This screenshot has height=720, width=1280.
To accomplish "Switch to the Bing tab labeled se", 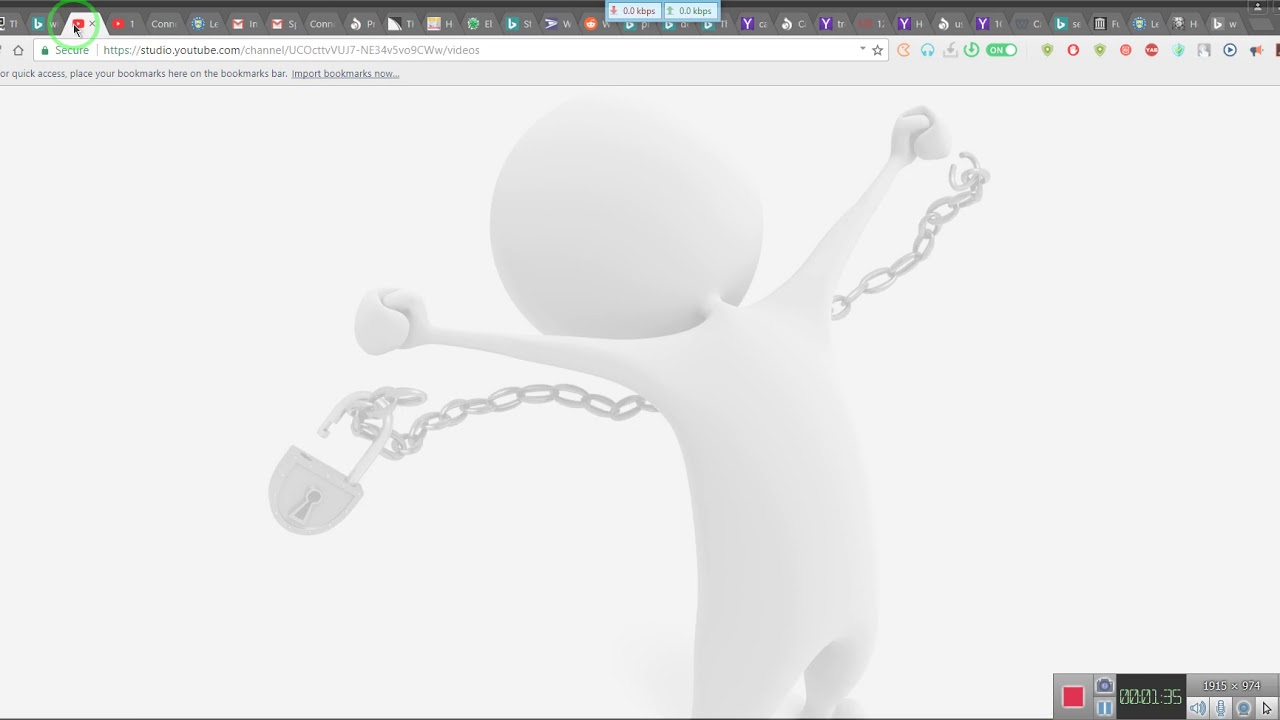I will 1068,24.
